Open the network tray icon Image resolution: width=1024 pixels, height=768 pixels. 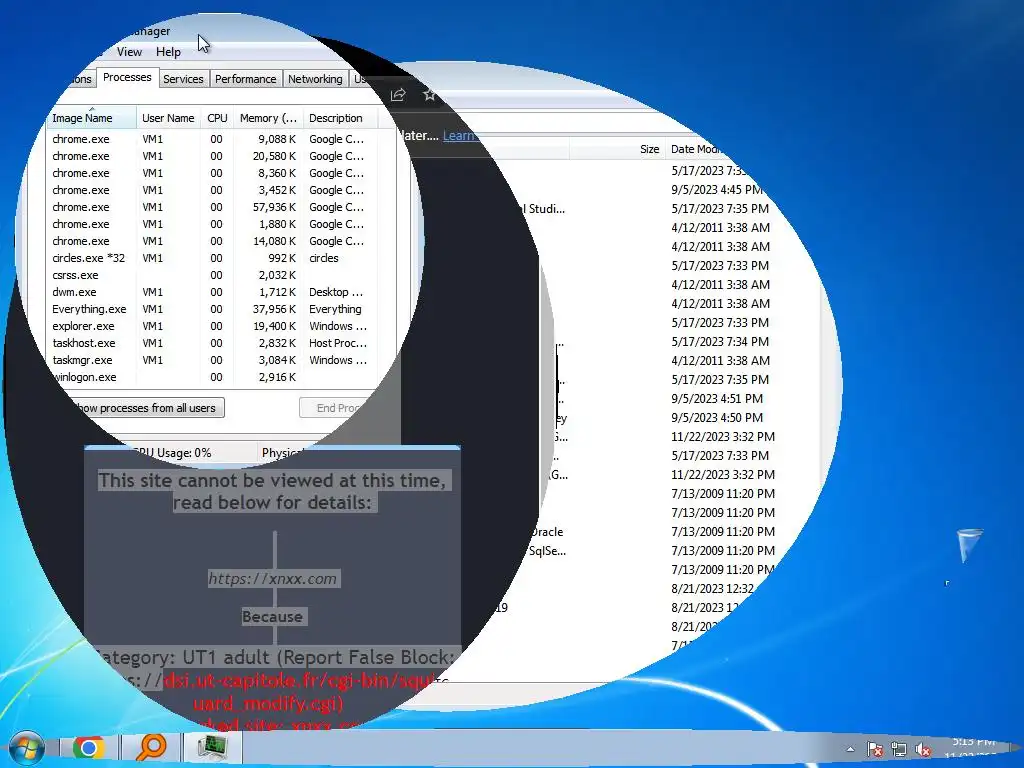point(899,750)
